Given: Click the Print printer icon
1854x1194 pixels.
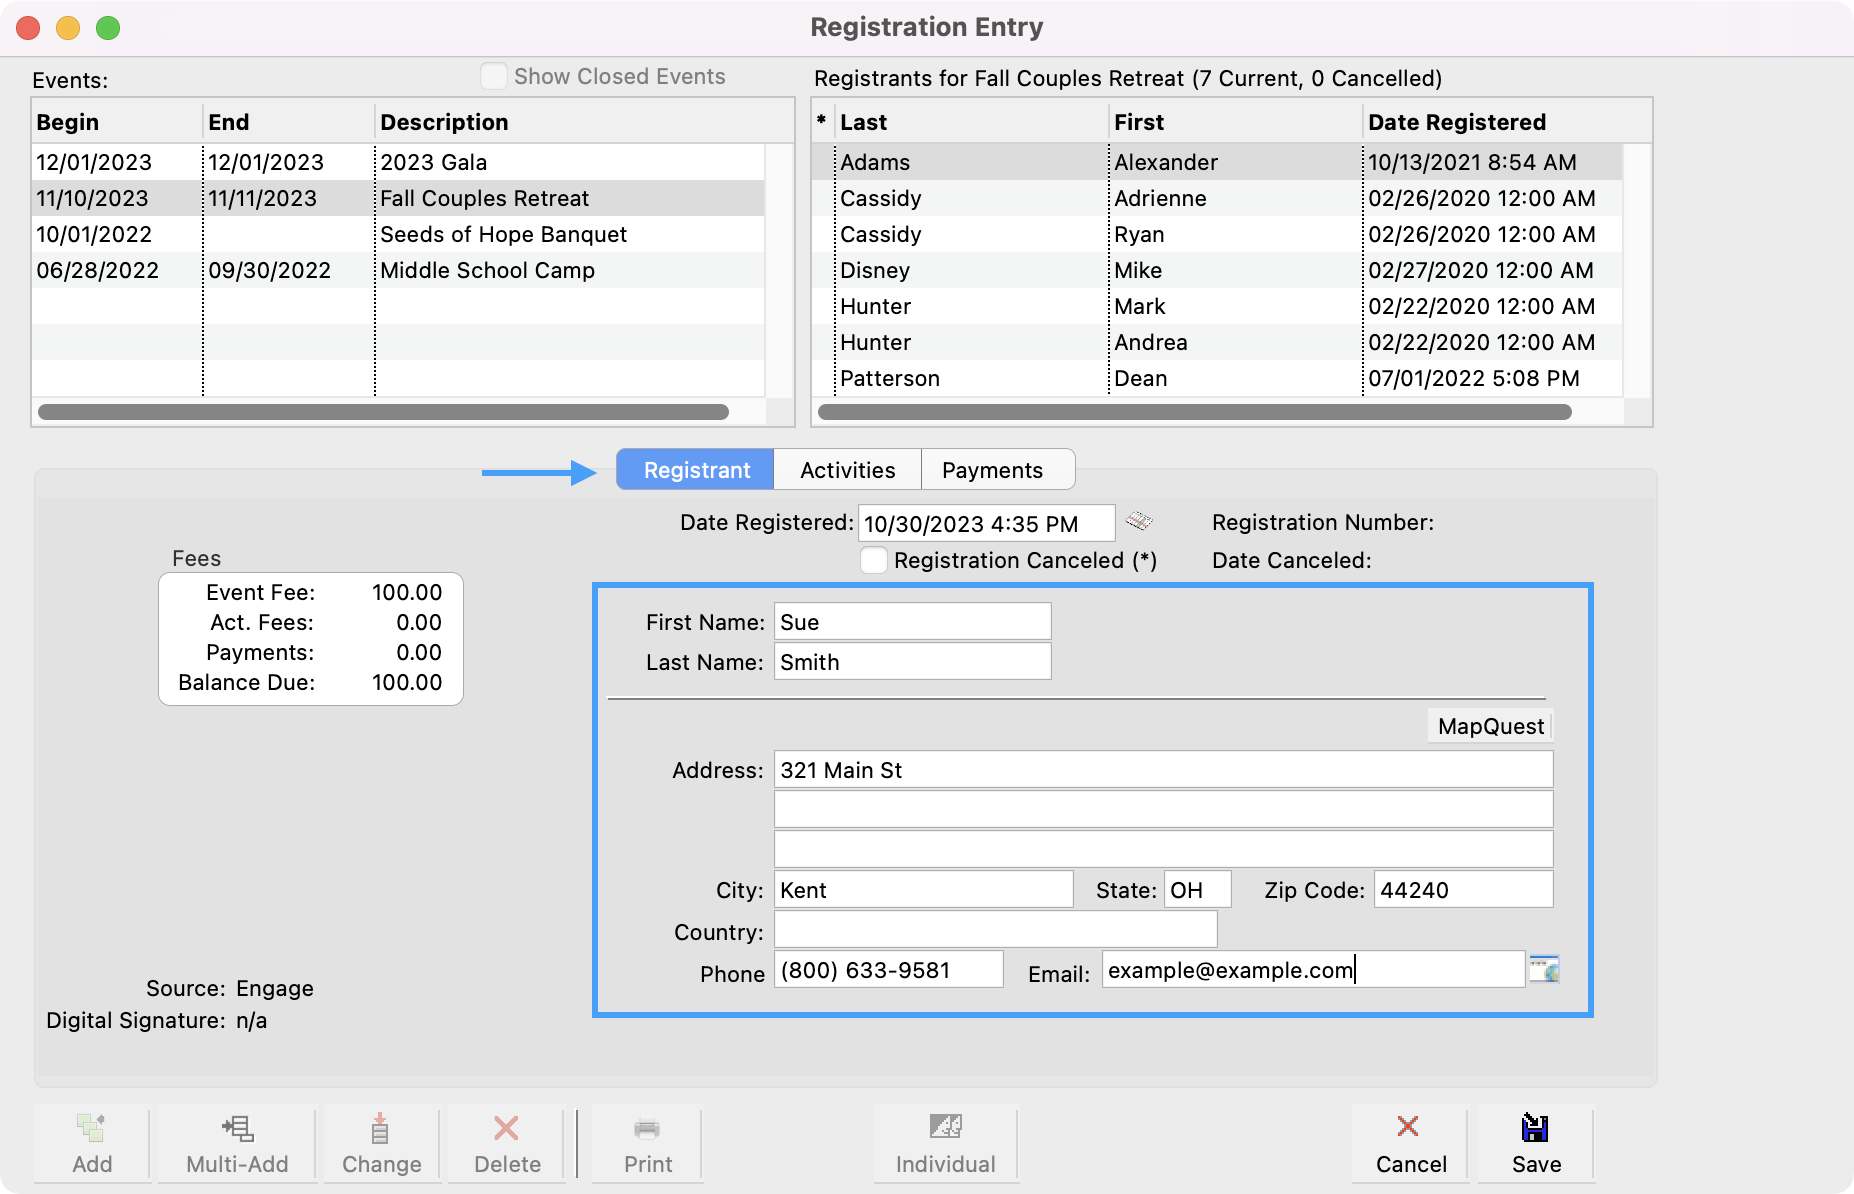Looking at the screenshot, I should coord(647,1129).
